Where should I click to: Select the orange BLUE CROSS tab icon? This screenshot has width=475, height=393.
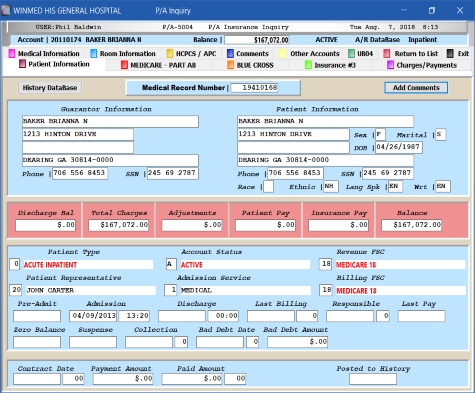(231, 65)
